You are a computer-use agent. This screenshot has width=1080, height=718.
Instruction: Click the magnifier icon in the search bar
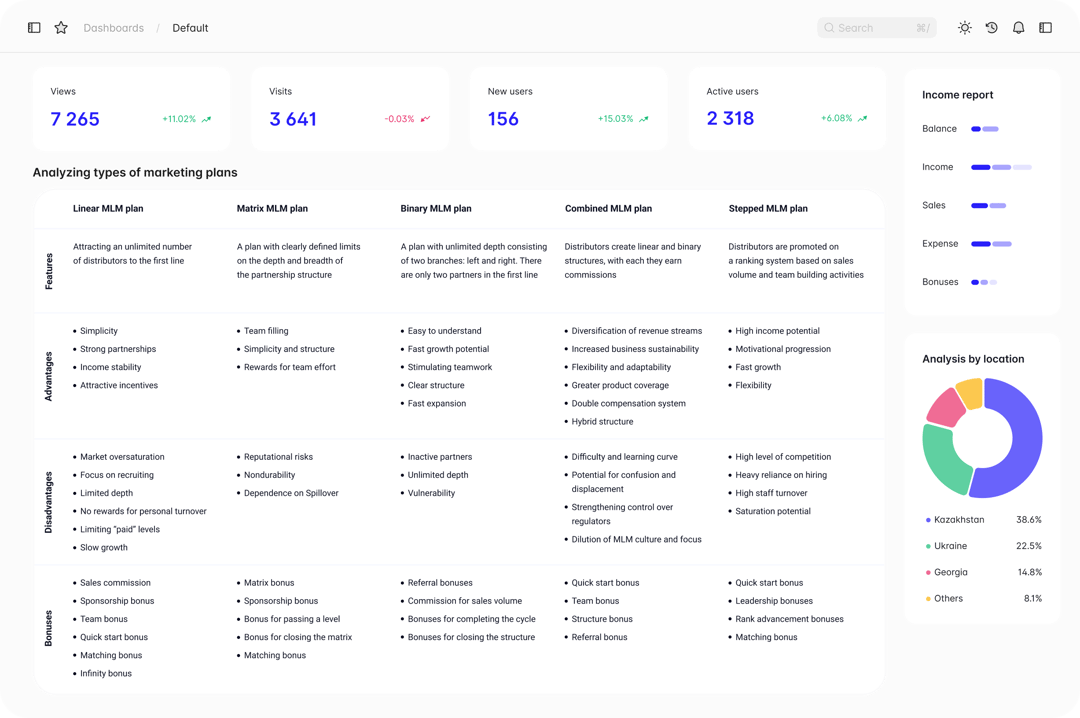click(x=830, y=27)
